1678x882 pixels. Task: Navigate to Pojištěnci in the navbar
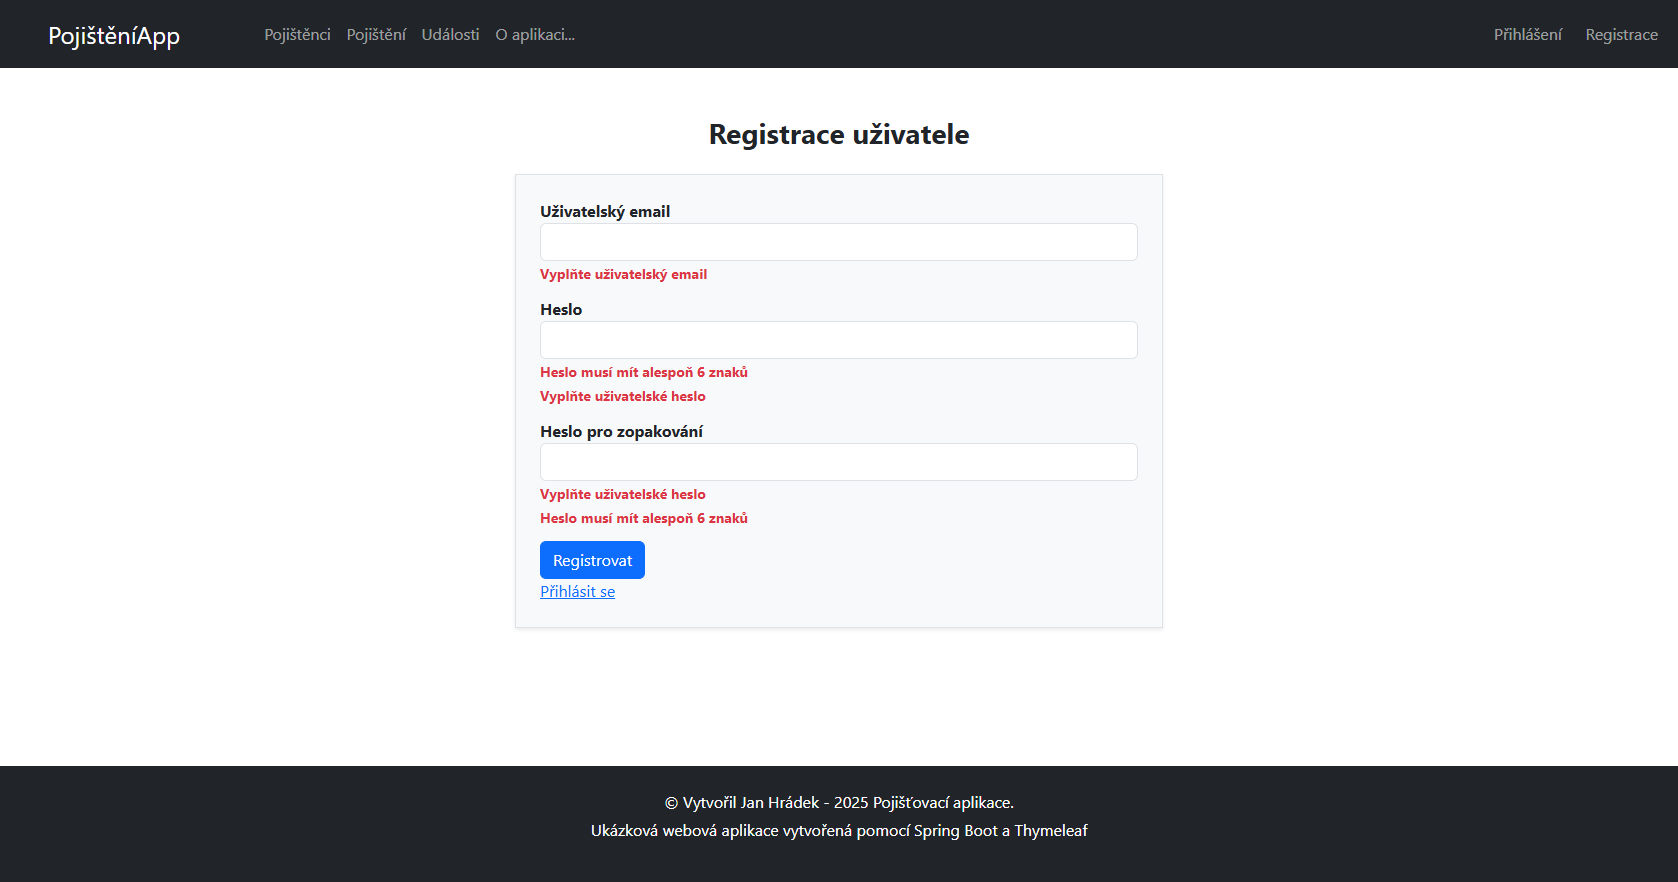pos(297,33)
